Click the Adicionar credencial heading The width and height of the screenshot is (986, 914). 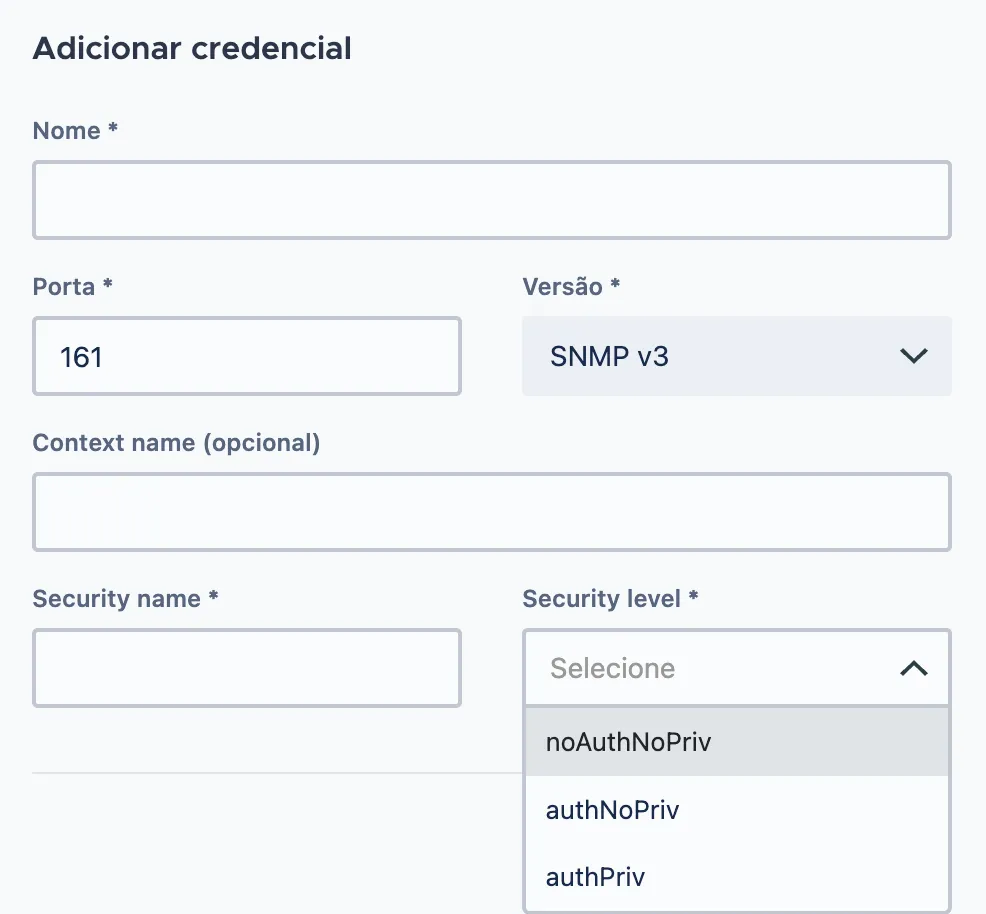pyautogui.click(x=192, y=48)
